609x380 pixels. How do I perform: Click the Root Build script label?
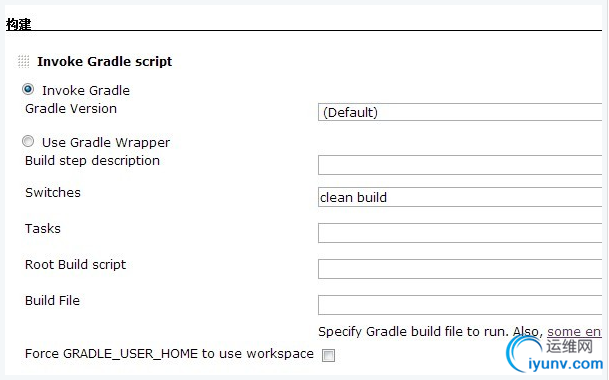pyautogui.click(x=76, y=265)
